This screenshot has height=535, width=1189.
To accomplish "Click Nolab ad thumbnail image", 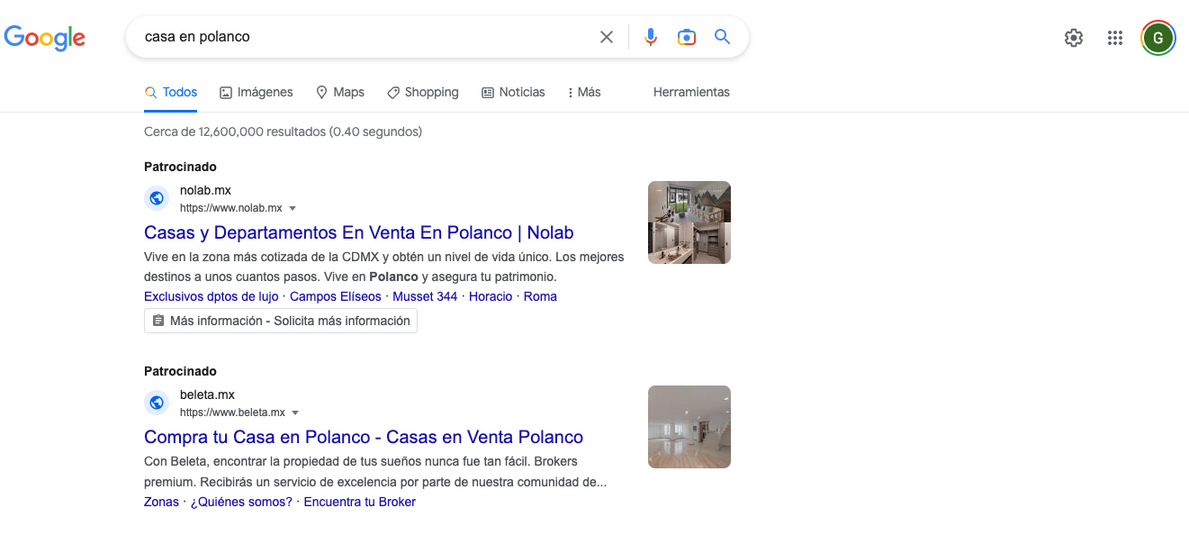I will [689, 222].
